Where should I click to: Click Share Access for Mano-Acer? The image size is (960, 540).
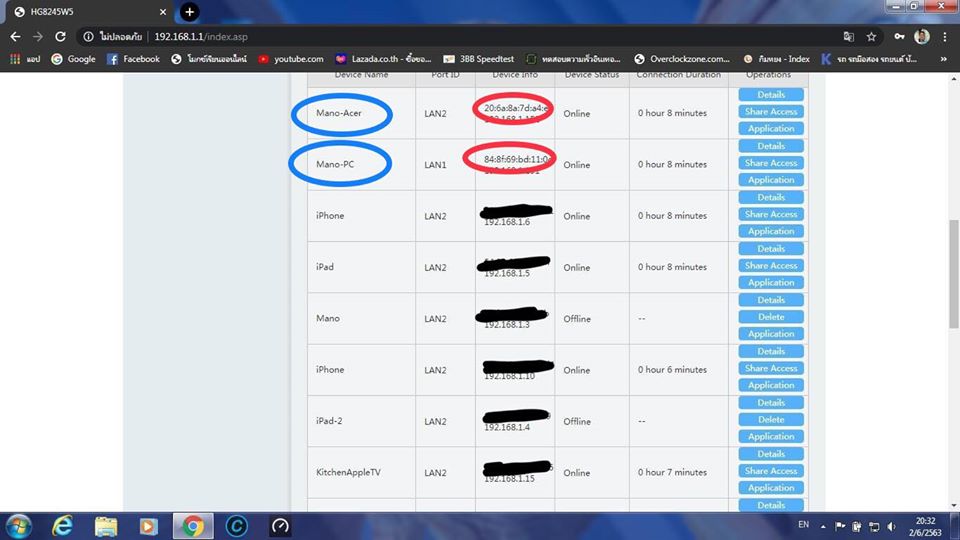[x=771, y=112]
